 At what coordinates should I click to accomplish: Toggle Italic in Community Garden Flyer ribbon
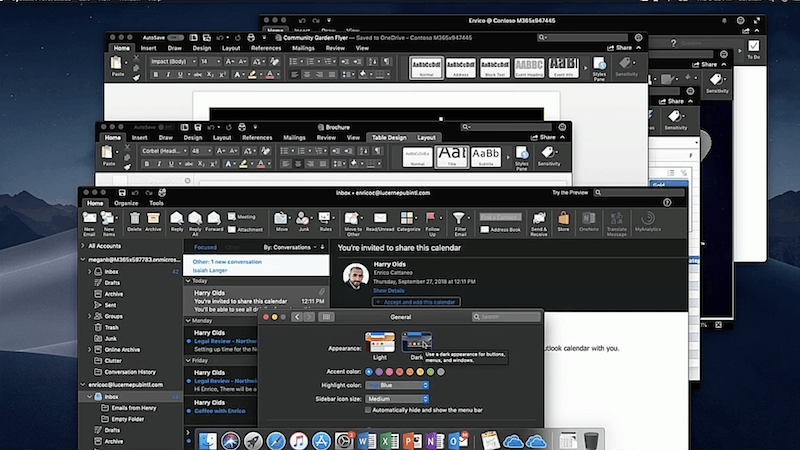point(168,75)
